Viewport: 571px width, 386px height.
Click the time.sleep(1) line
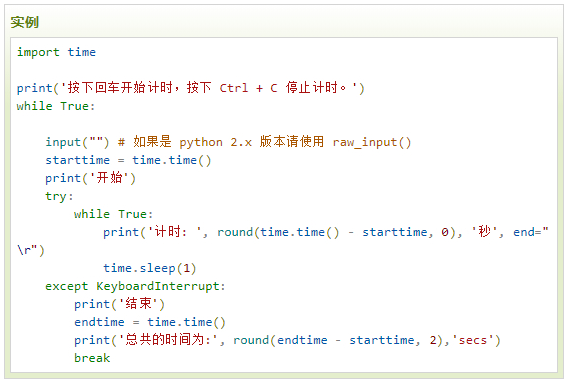150,268
